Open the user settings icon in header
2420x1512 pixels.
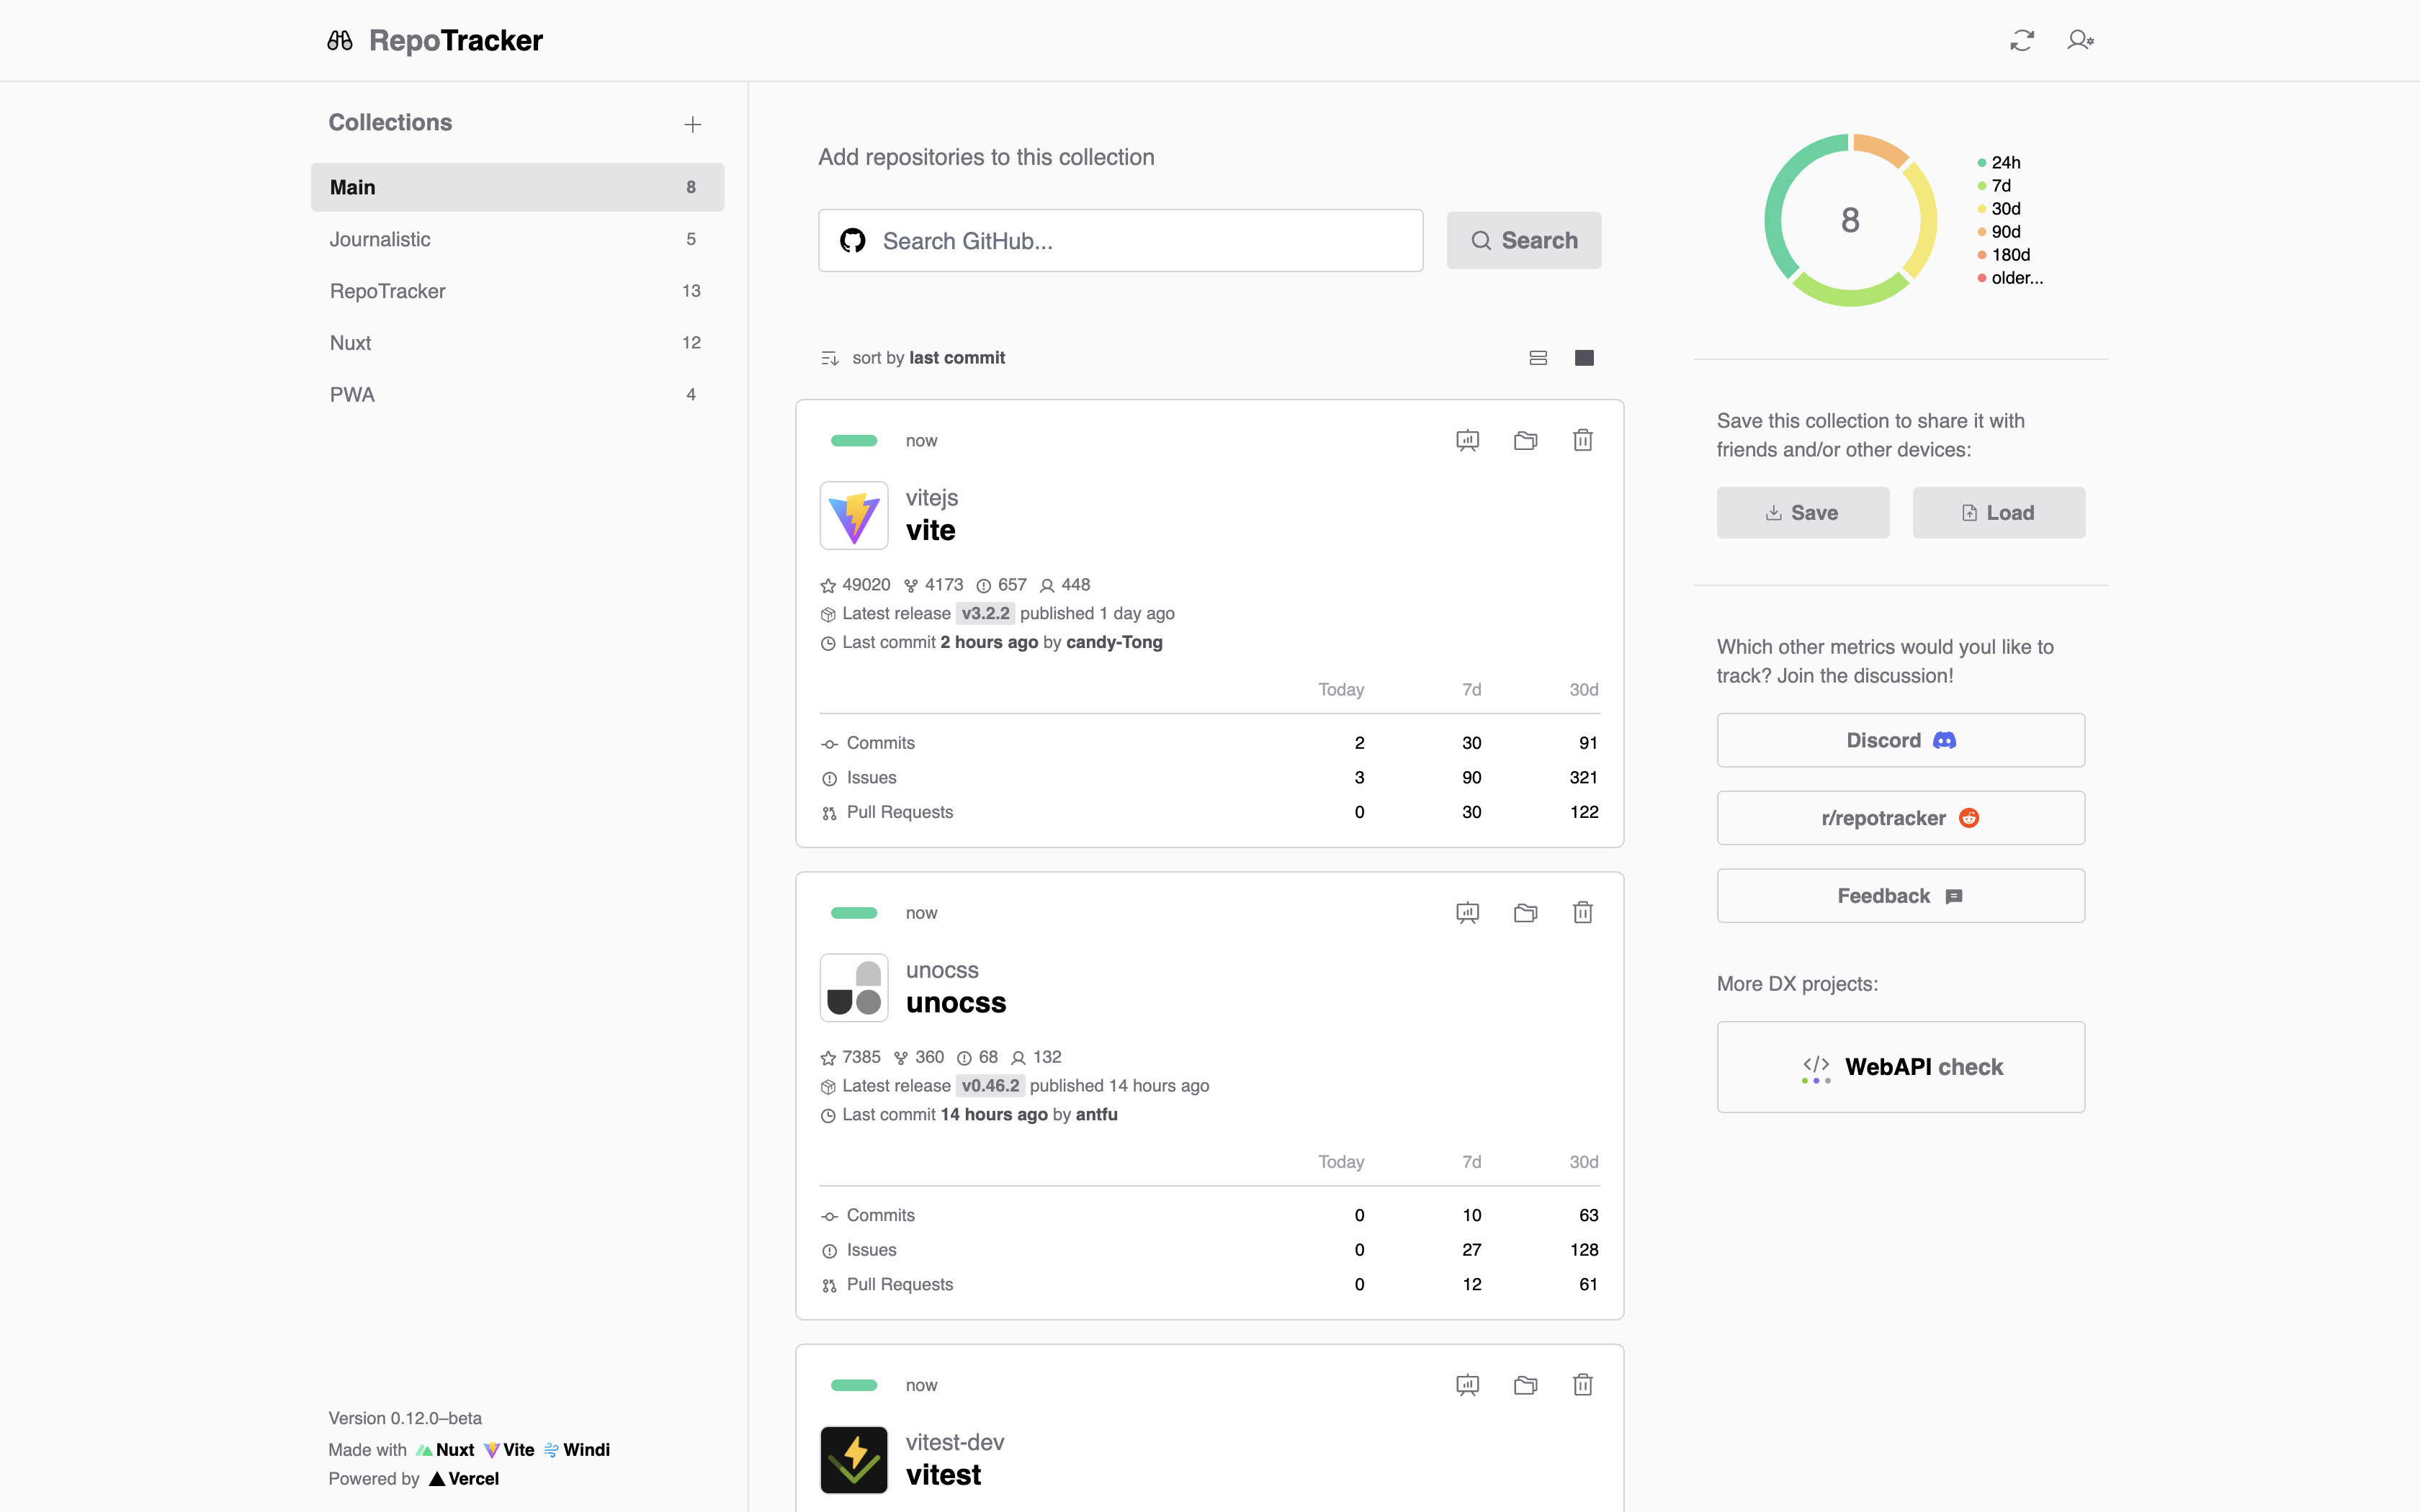tap(2080, 40)
